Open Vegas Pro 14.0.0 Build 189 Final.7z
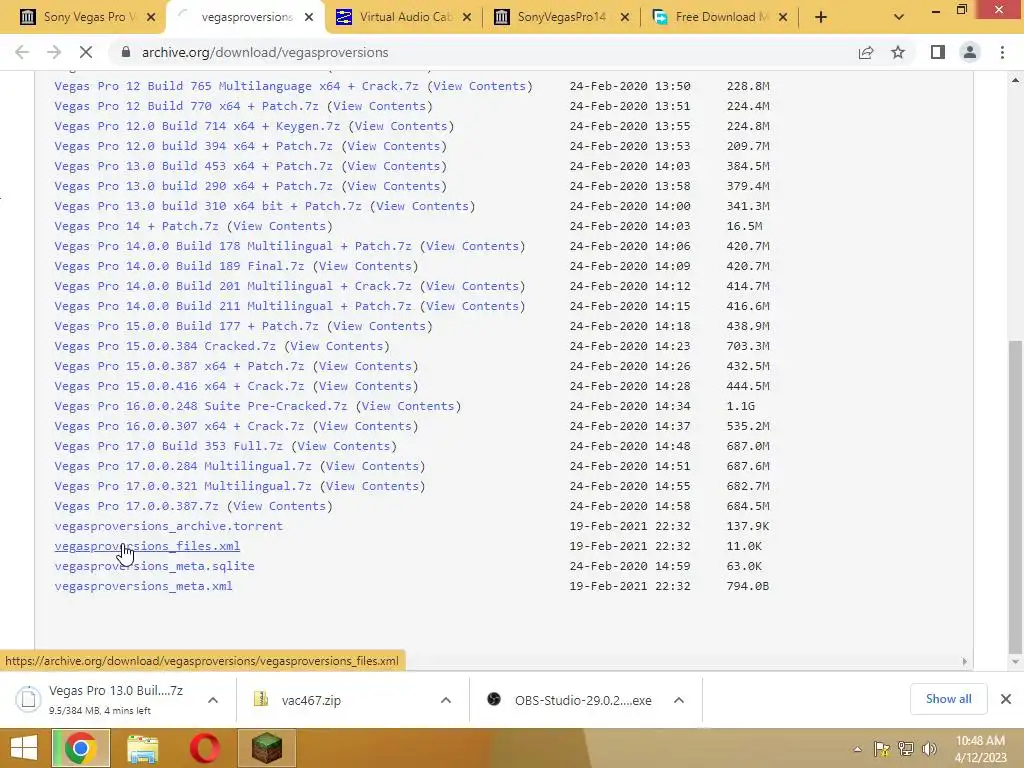 click(179, 266)
